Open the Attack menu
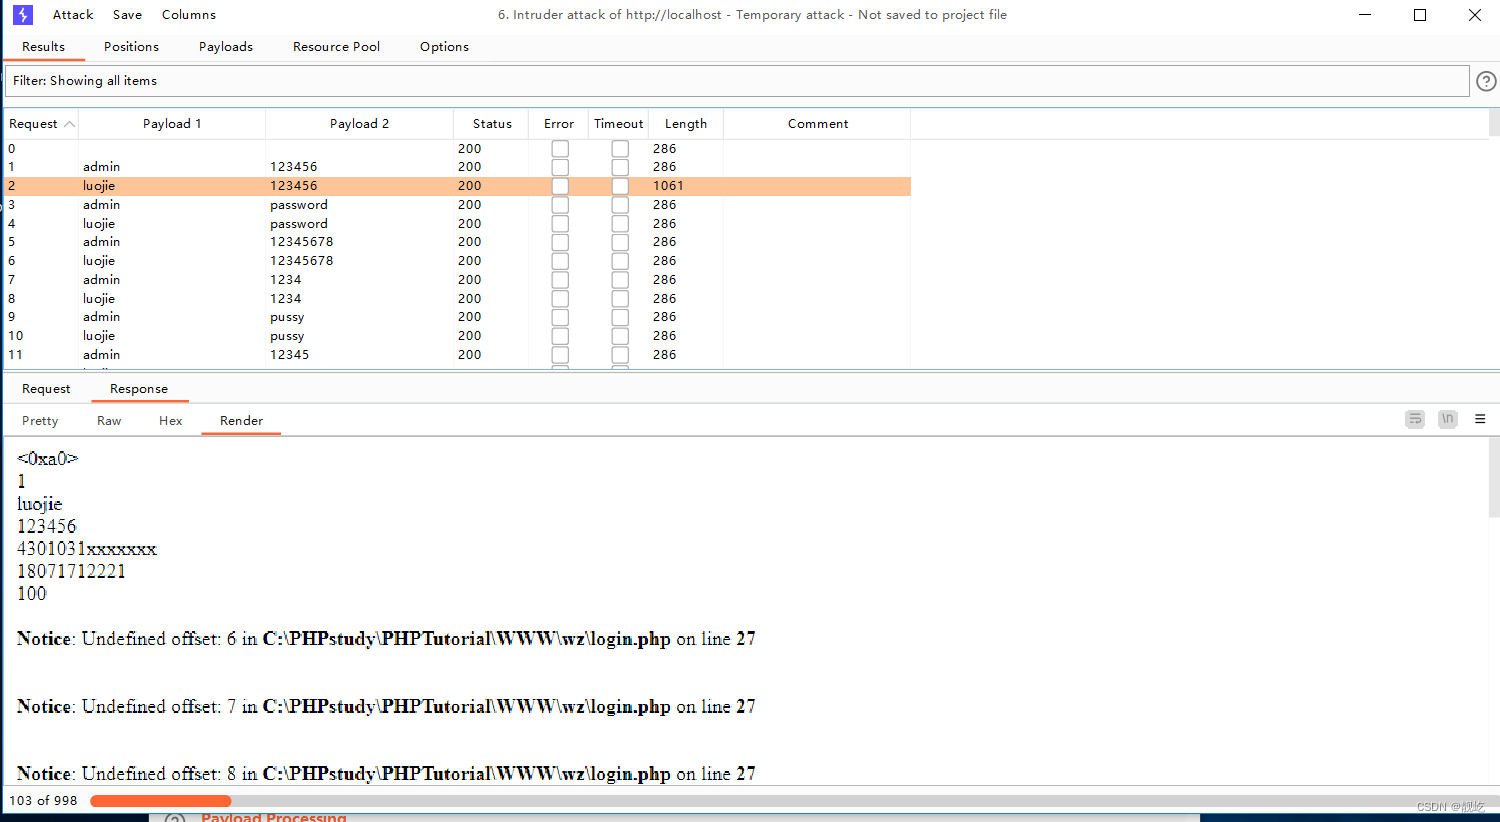 pyautogui.click(x=72, y=14)
